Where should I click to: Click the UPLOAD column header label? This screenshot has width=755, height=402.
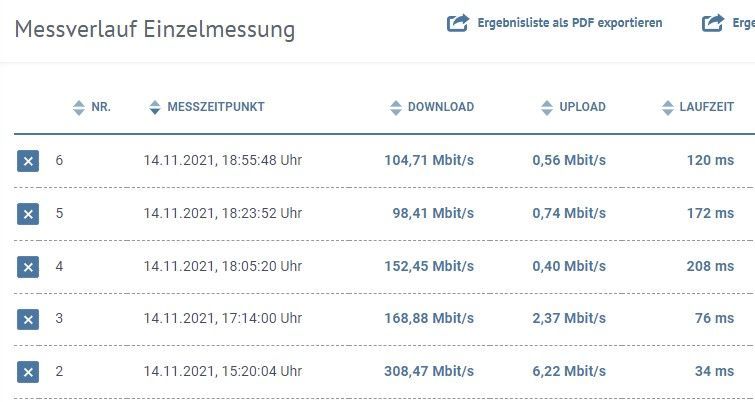pyautogui.click(x=582, y=107)
